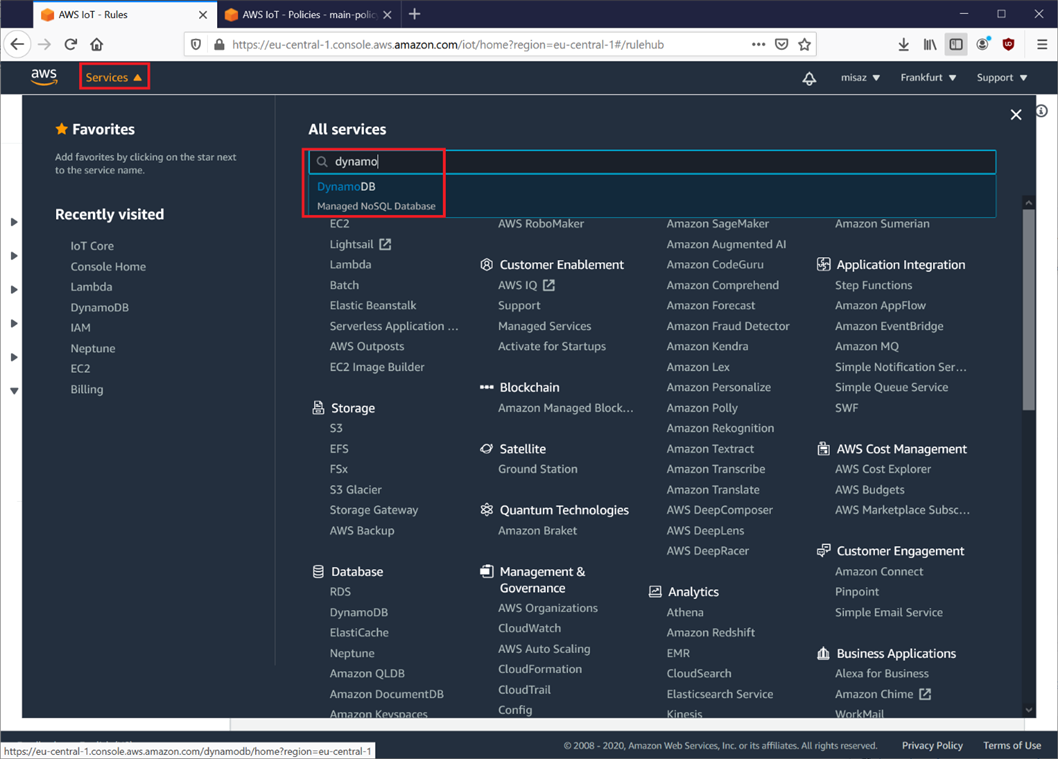Open Step Functions service

[873, 285]
